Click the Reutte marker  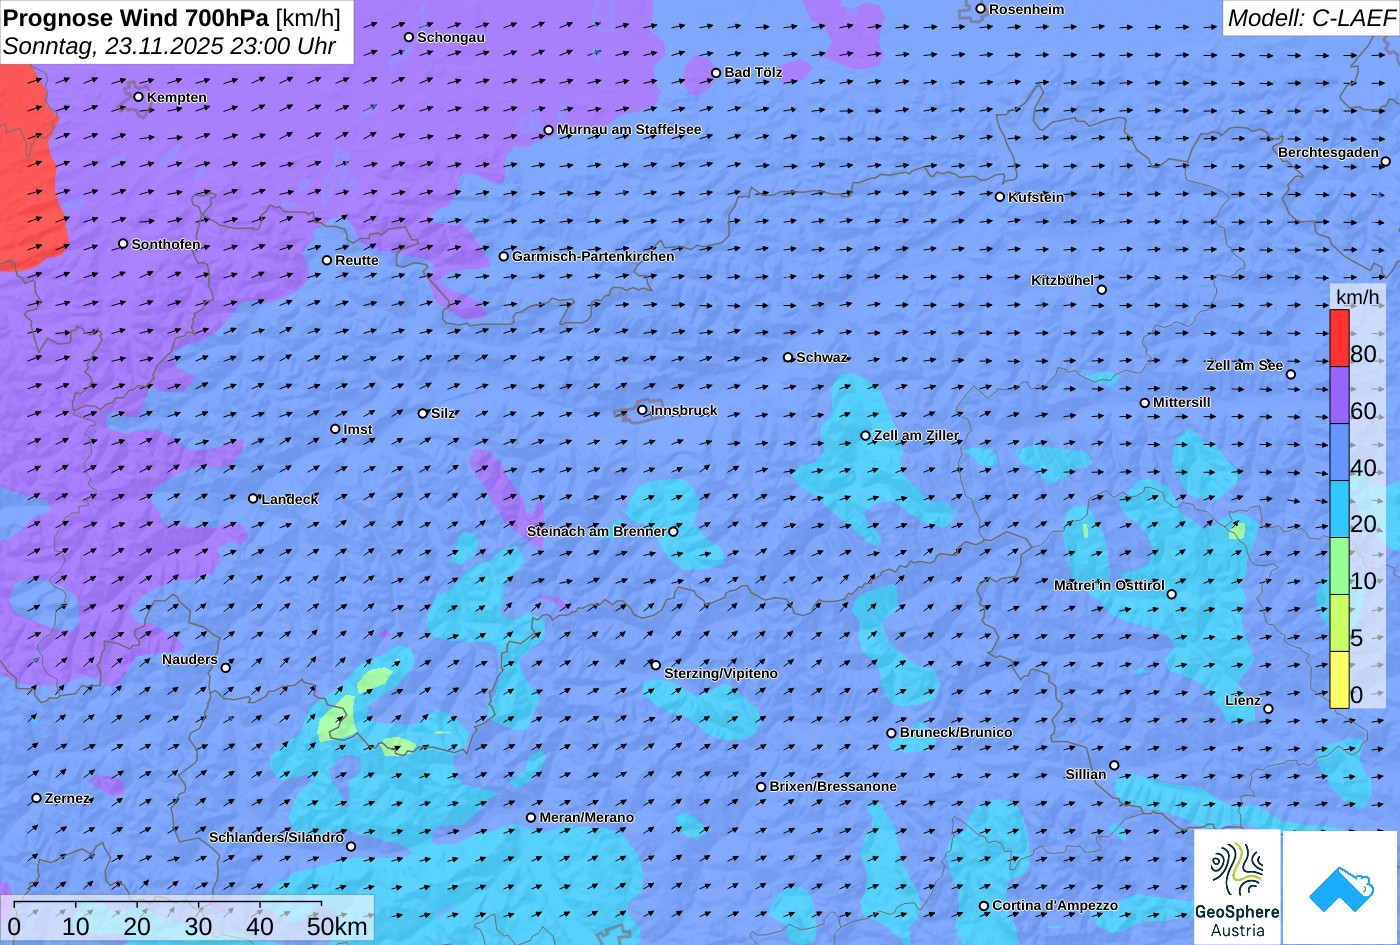pyautogui.click(x=327, y=260)
